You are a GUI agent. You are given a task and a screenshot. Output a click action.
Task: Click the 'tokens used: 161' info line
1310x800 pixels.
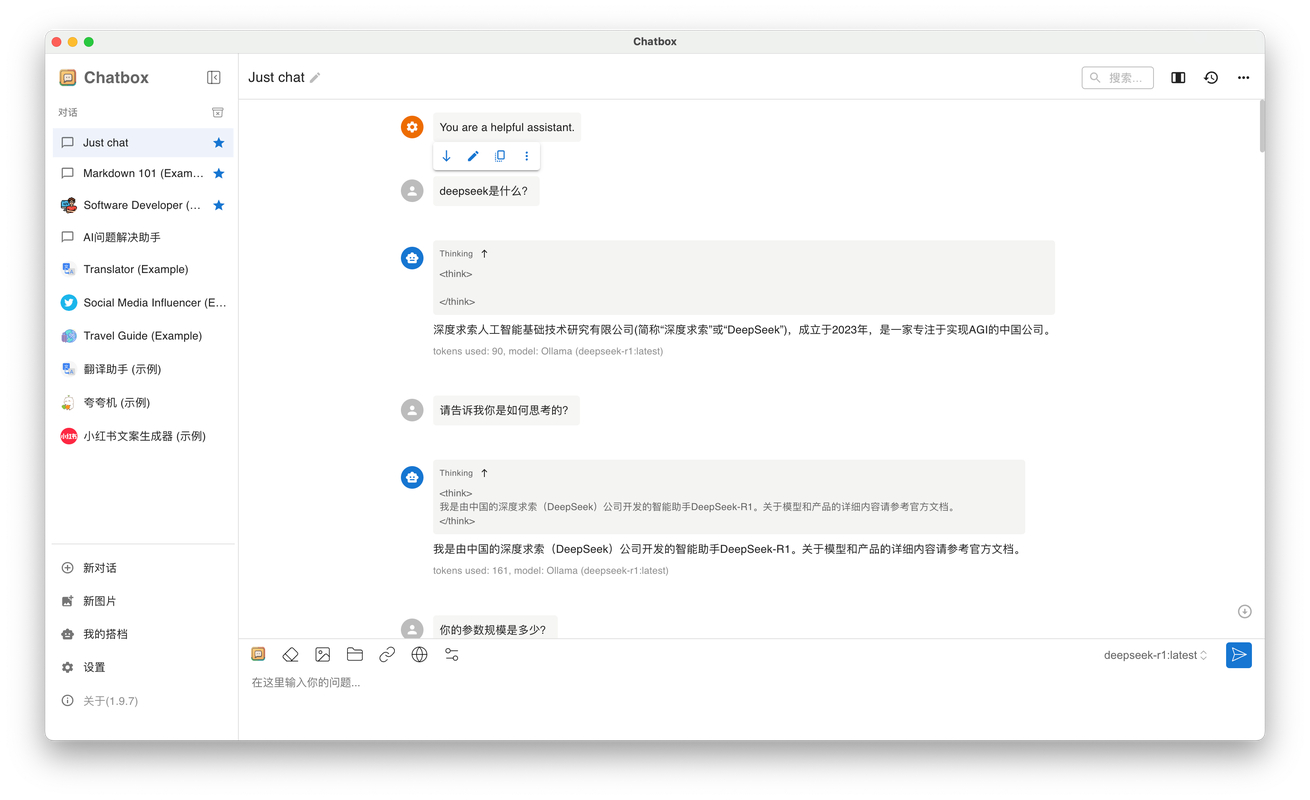pos(551,571)
